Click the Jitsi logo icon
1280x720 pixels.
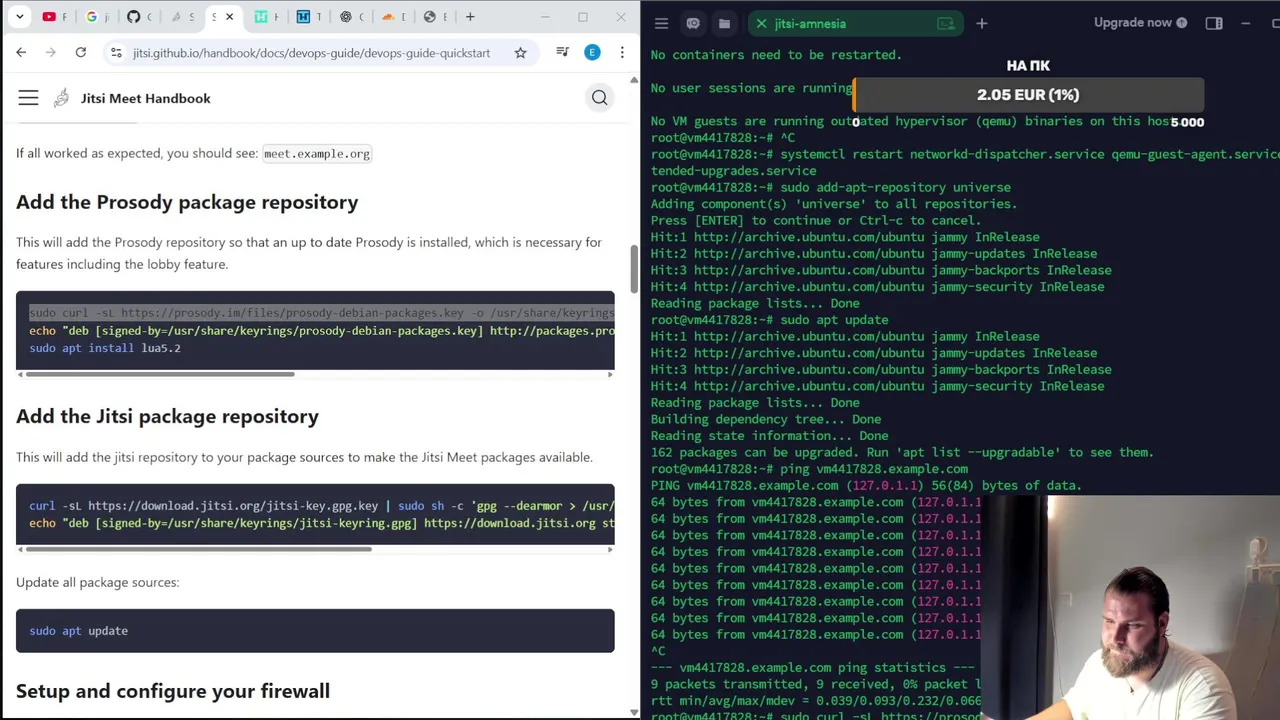coord(62,98)
